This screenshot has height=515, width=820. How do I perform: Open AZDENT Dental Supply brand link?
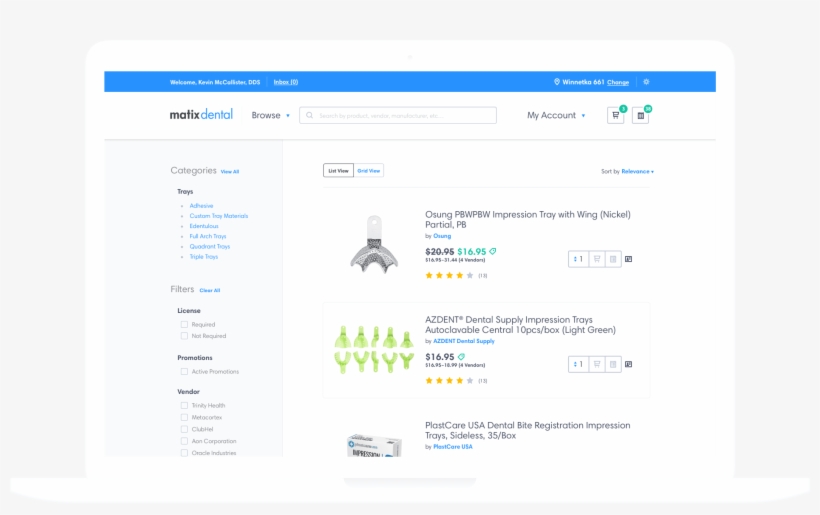point(464,341)
